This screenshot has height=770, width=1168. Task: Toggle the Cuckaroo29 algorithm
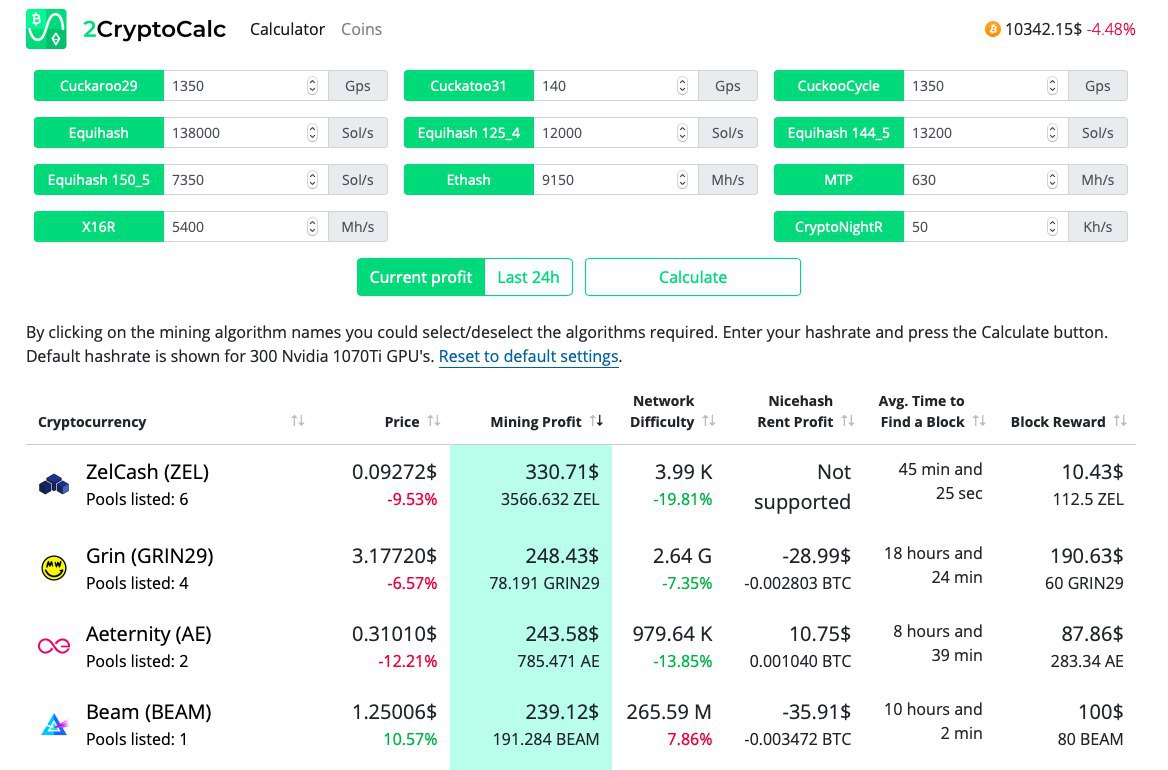pos(99,86)
